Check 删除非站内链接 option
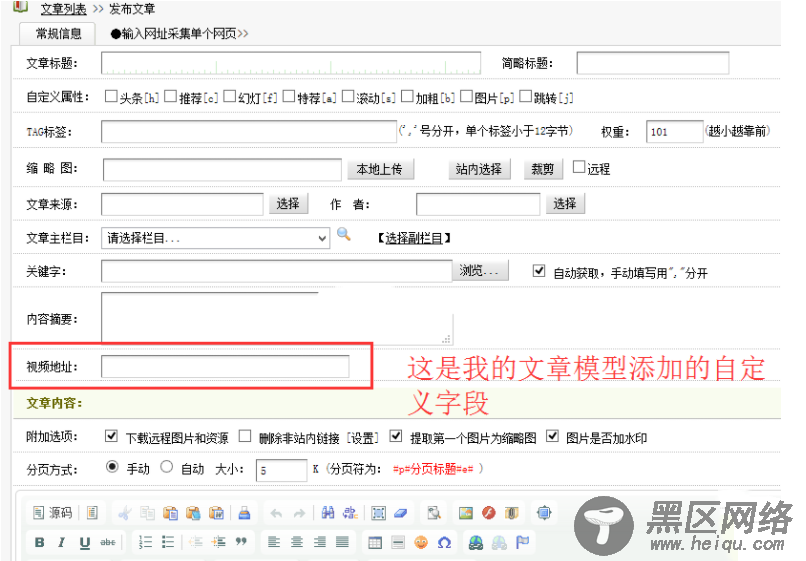This screenshot has width=806, height=561. coord(245,436)
